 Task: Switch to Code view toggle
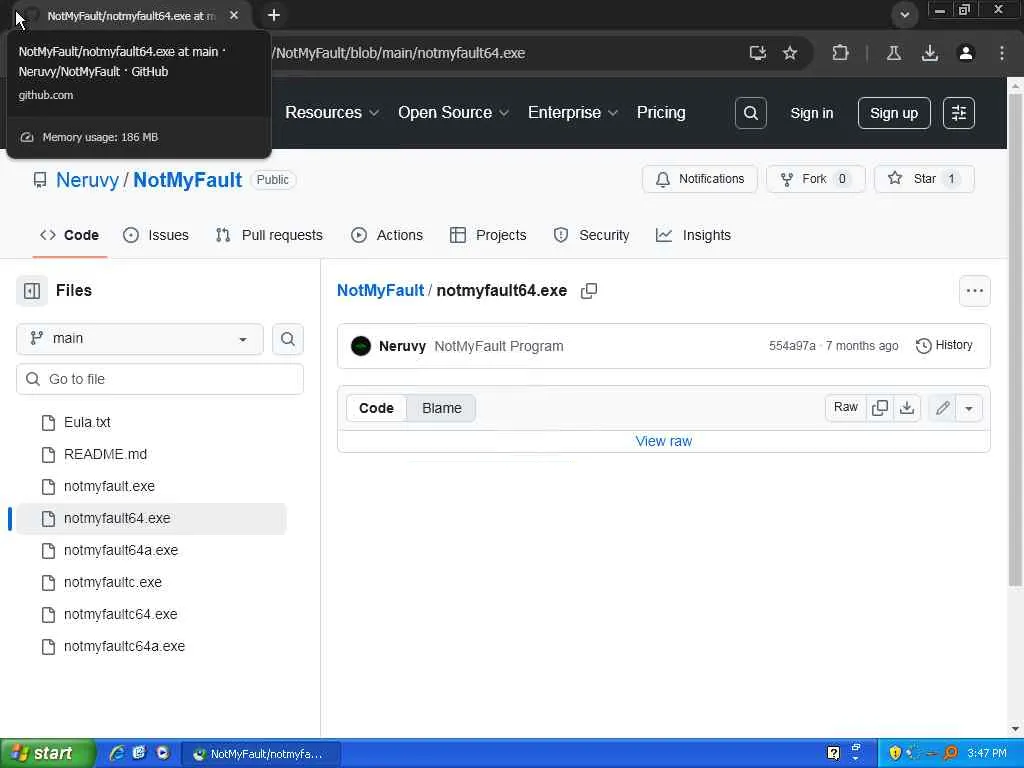tap(376, 408)
